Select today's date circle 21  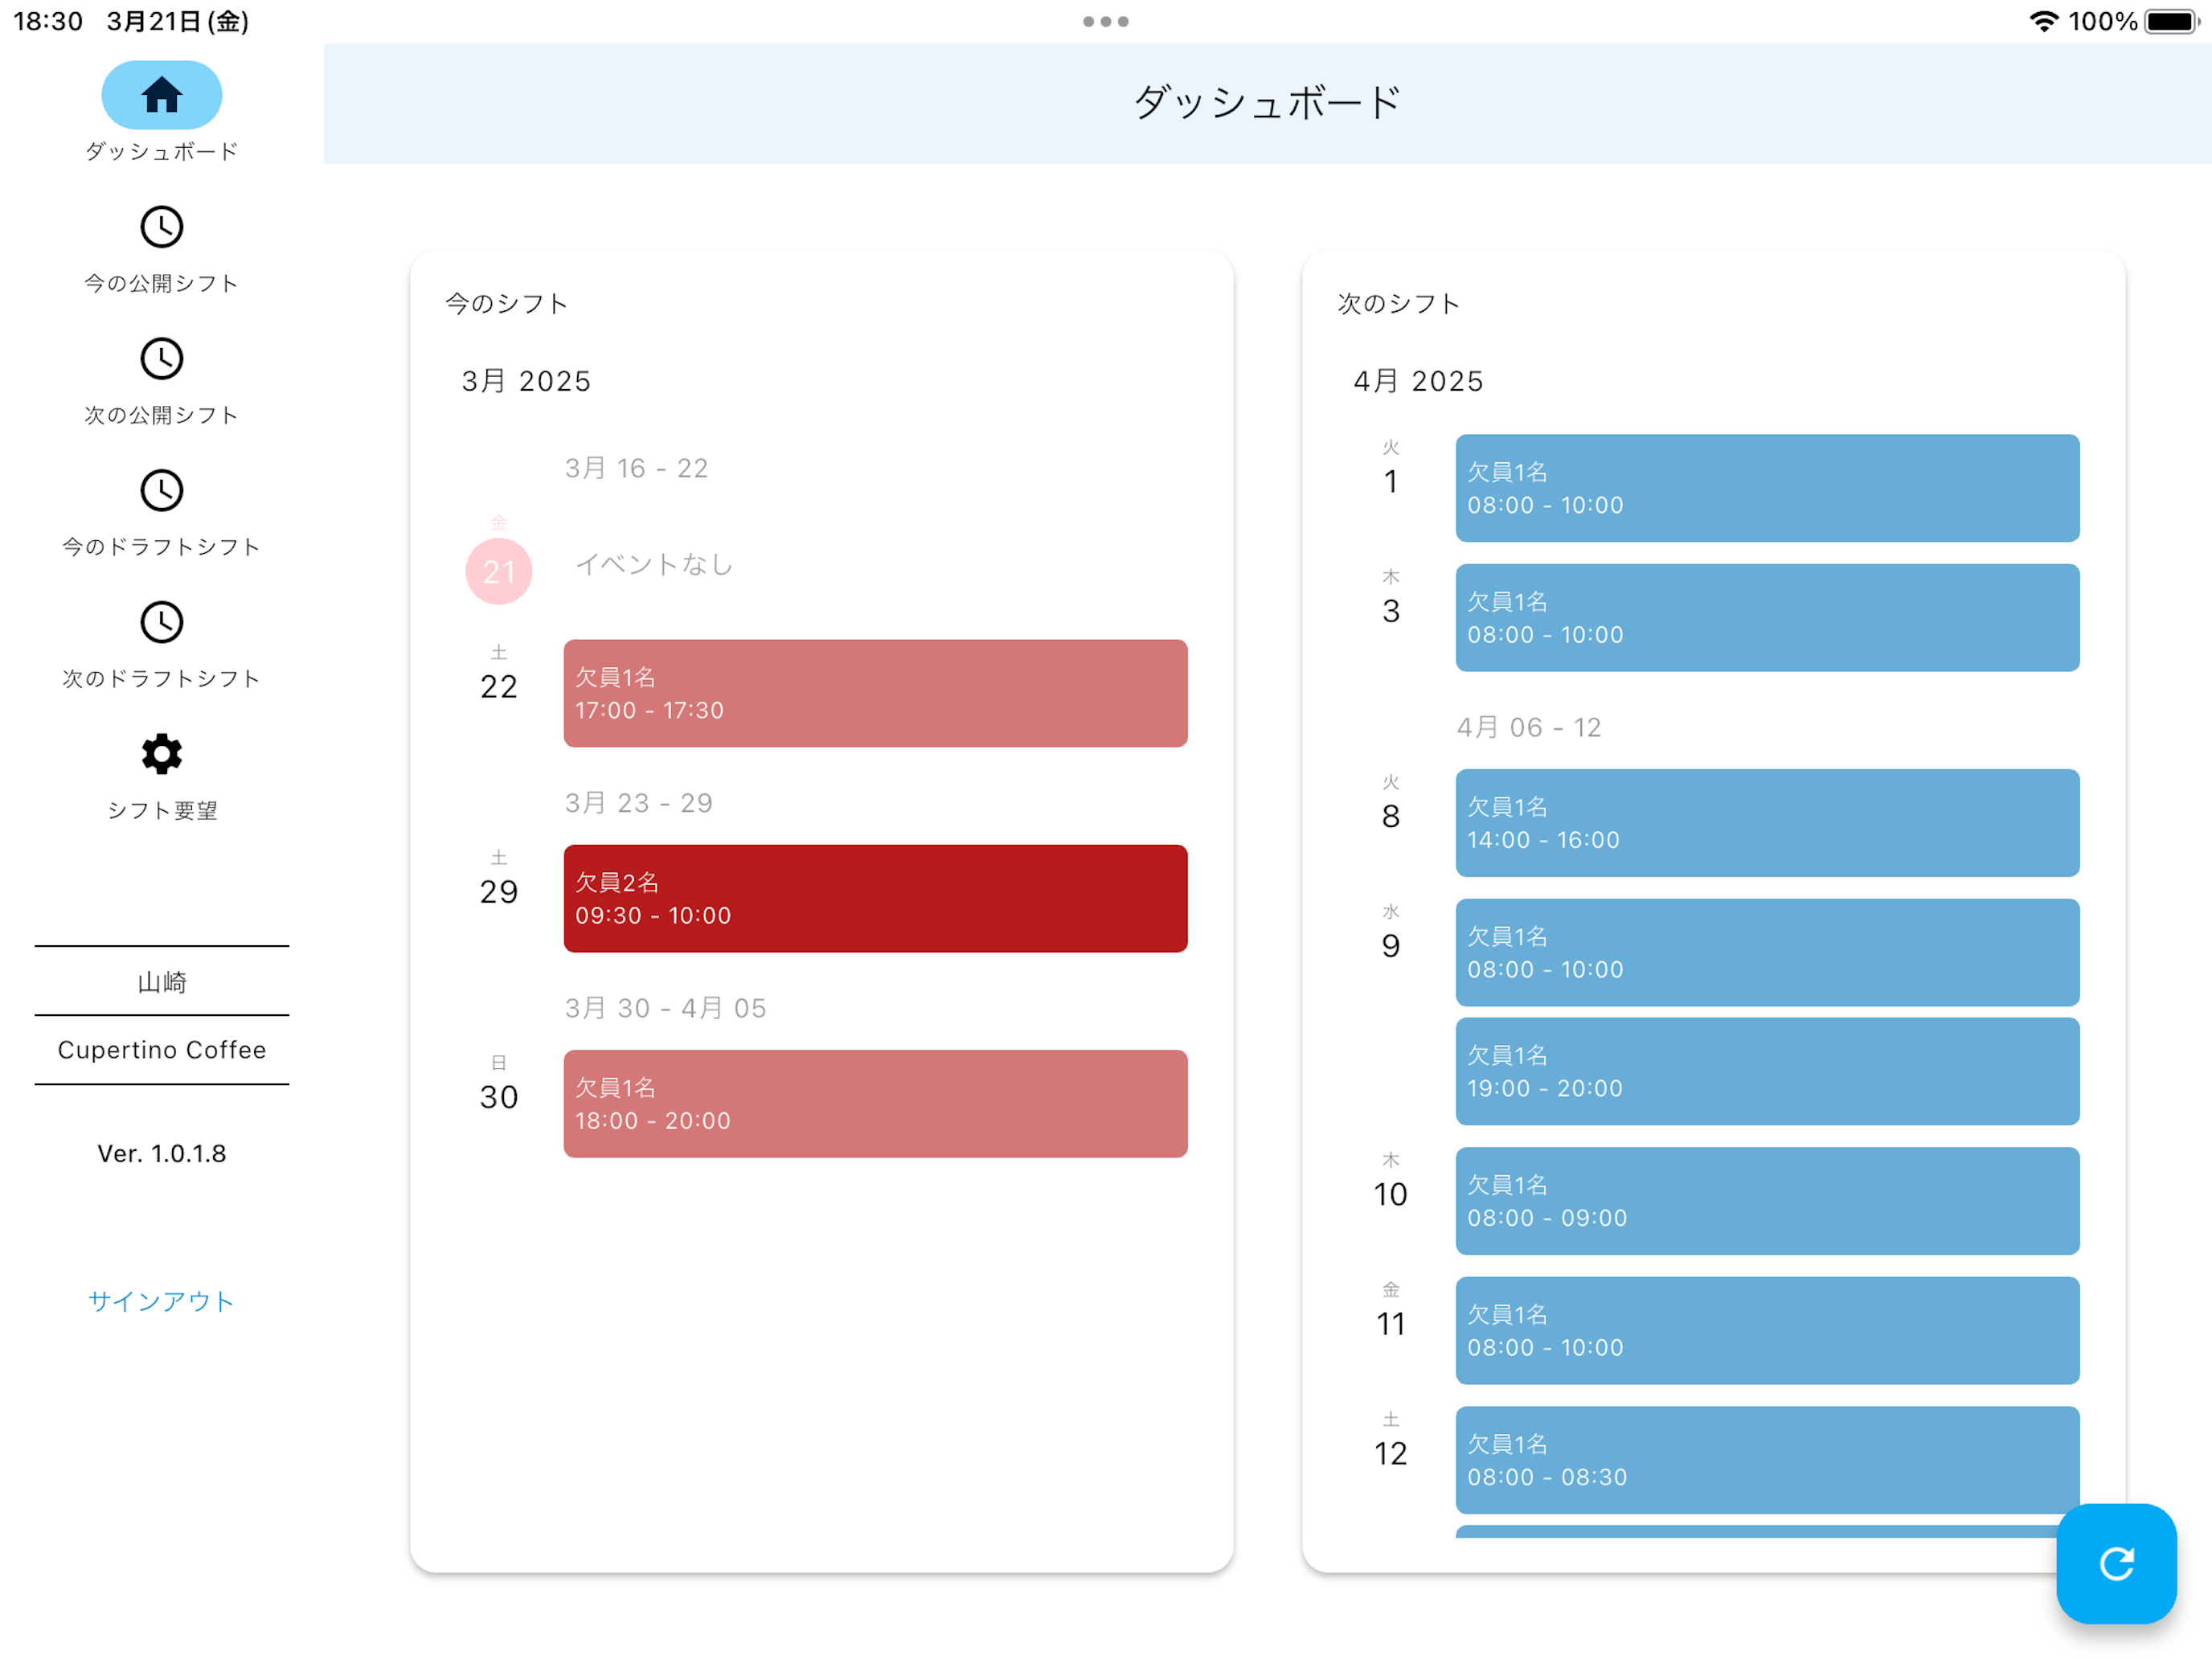pyautogui.click(x=499, y=571)
